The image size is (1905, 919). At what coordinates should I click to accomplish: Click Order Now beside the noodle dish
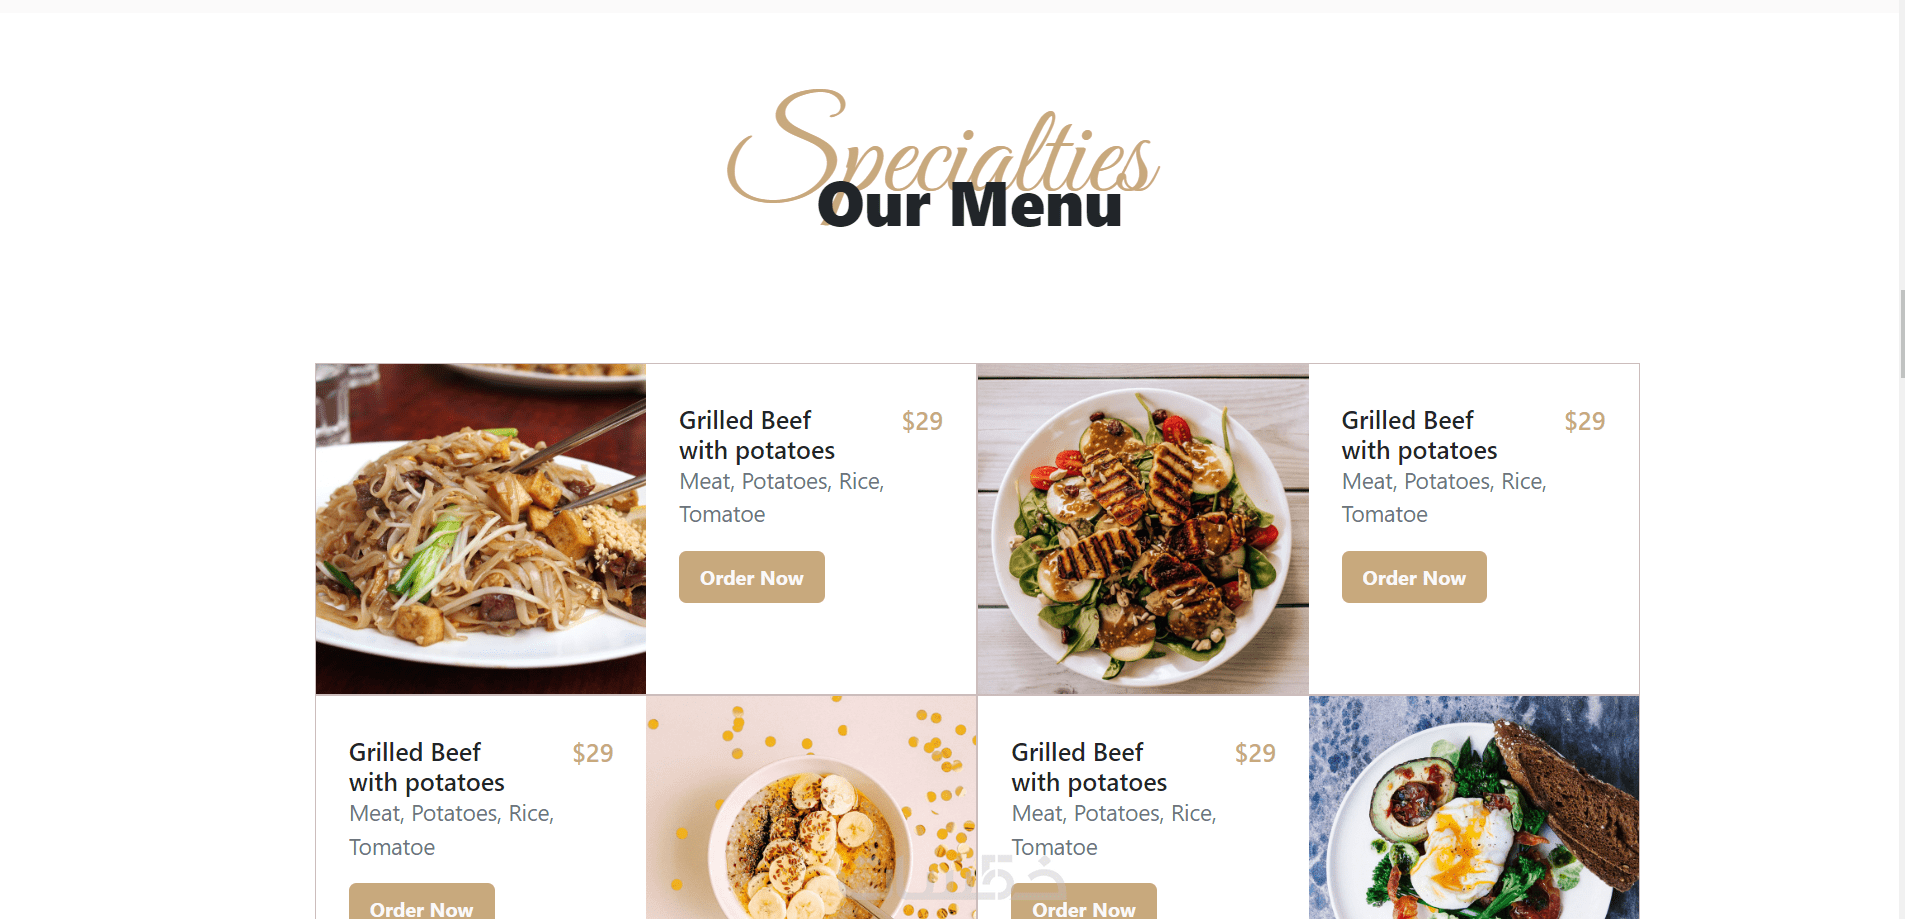click(752, 577)
